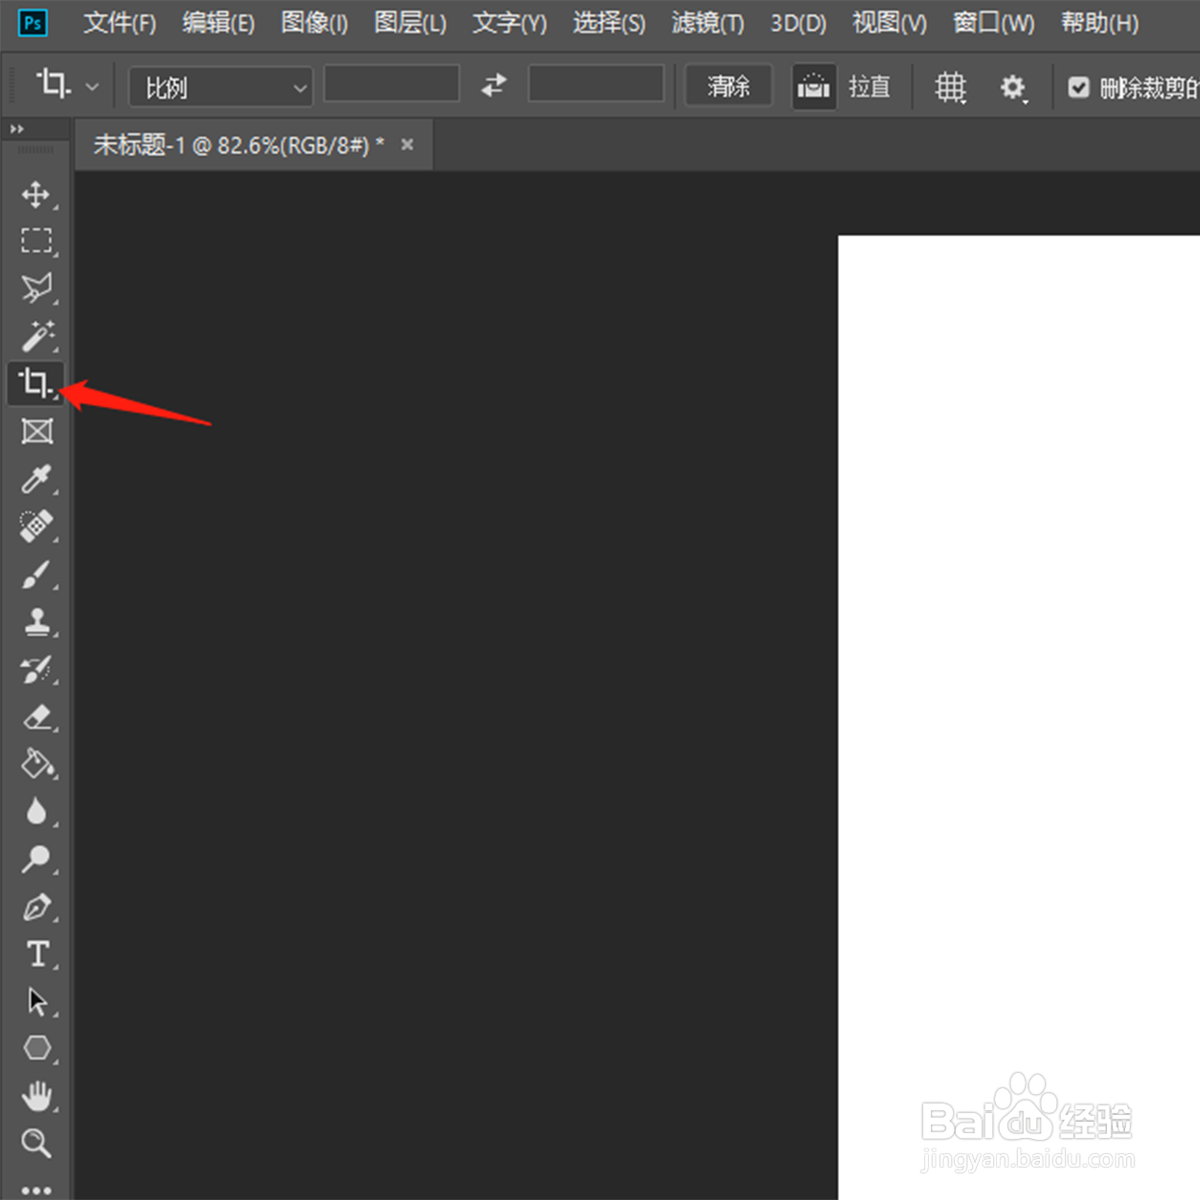Open the 帮助(H) menu
This screenshot has width=1200, height=1200.
(x=1100, y=23)
